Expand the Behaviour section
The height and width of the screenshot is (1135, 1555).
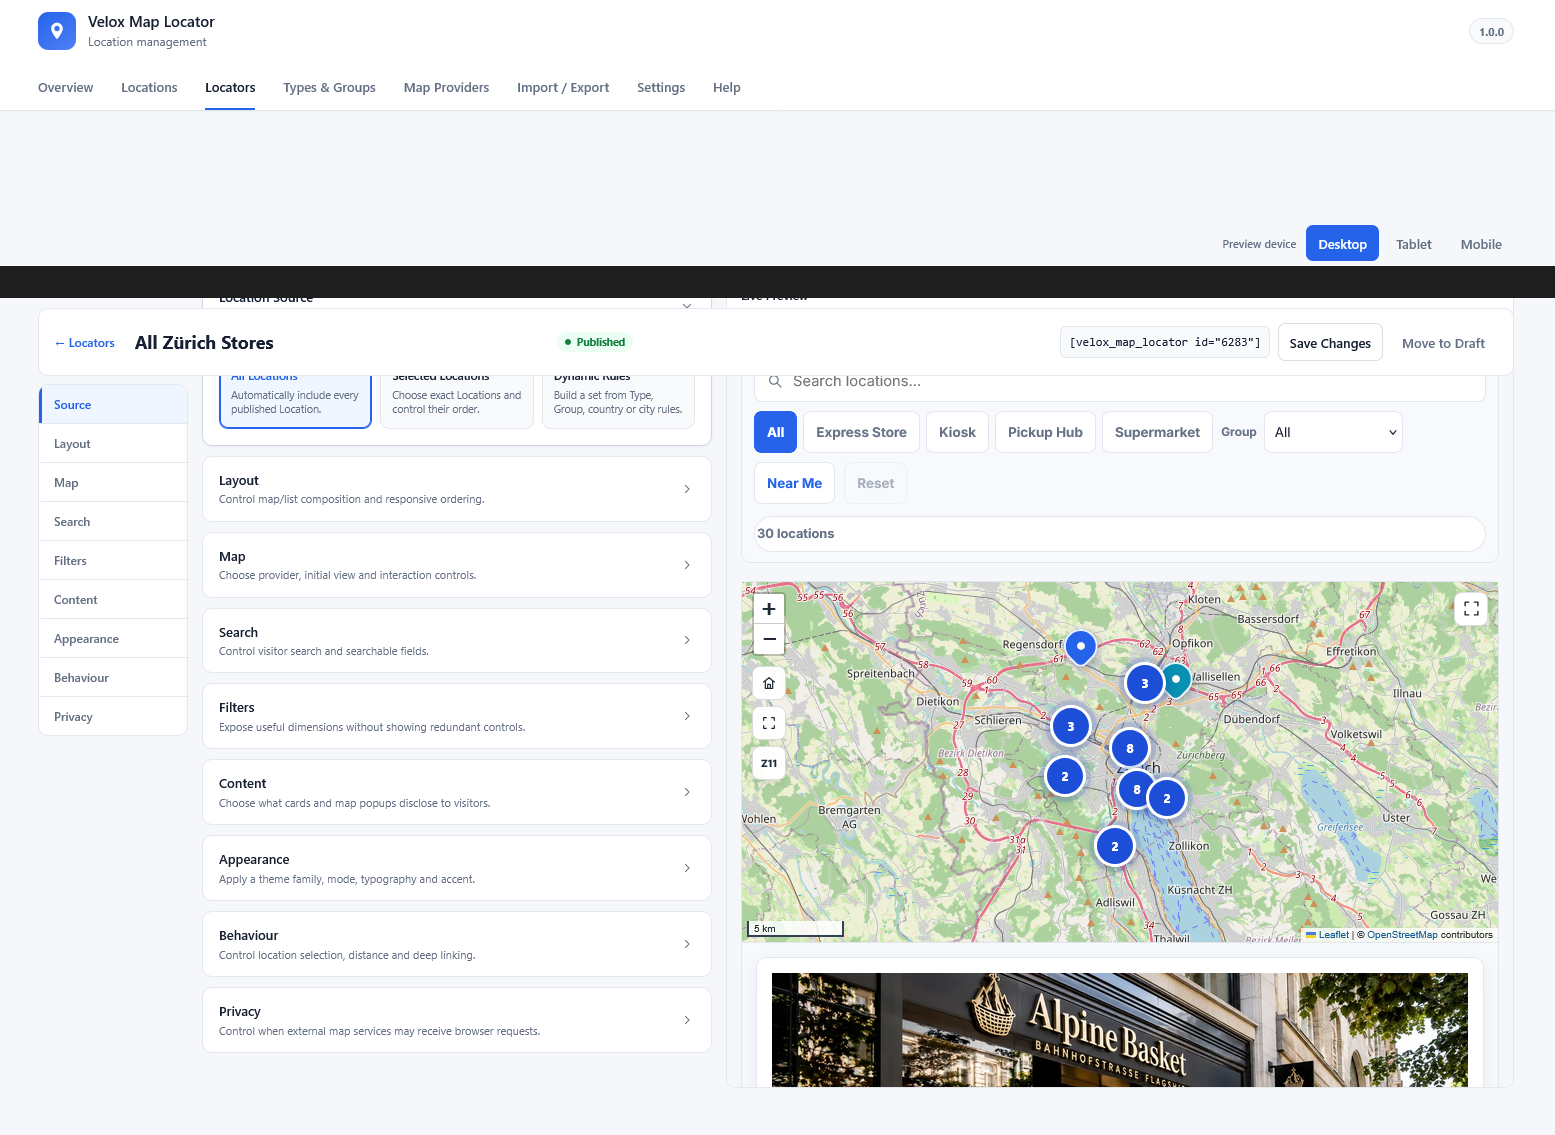click(x=457, y=944)
